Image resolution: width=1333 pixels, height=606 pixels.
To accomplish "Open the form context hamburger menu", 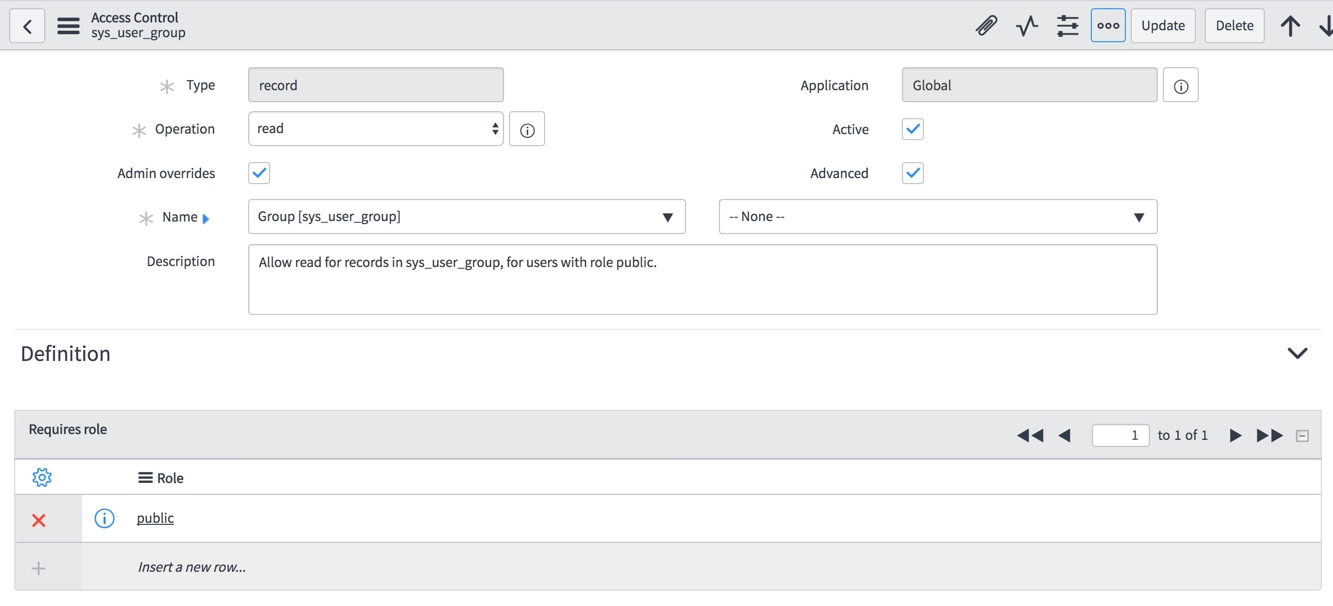I will pos(68,26).
